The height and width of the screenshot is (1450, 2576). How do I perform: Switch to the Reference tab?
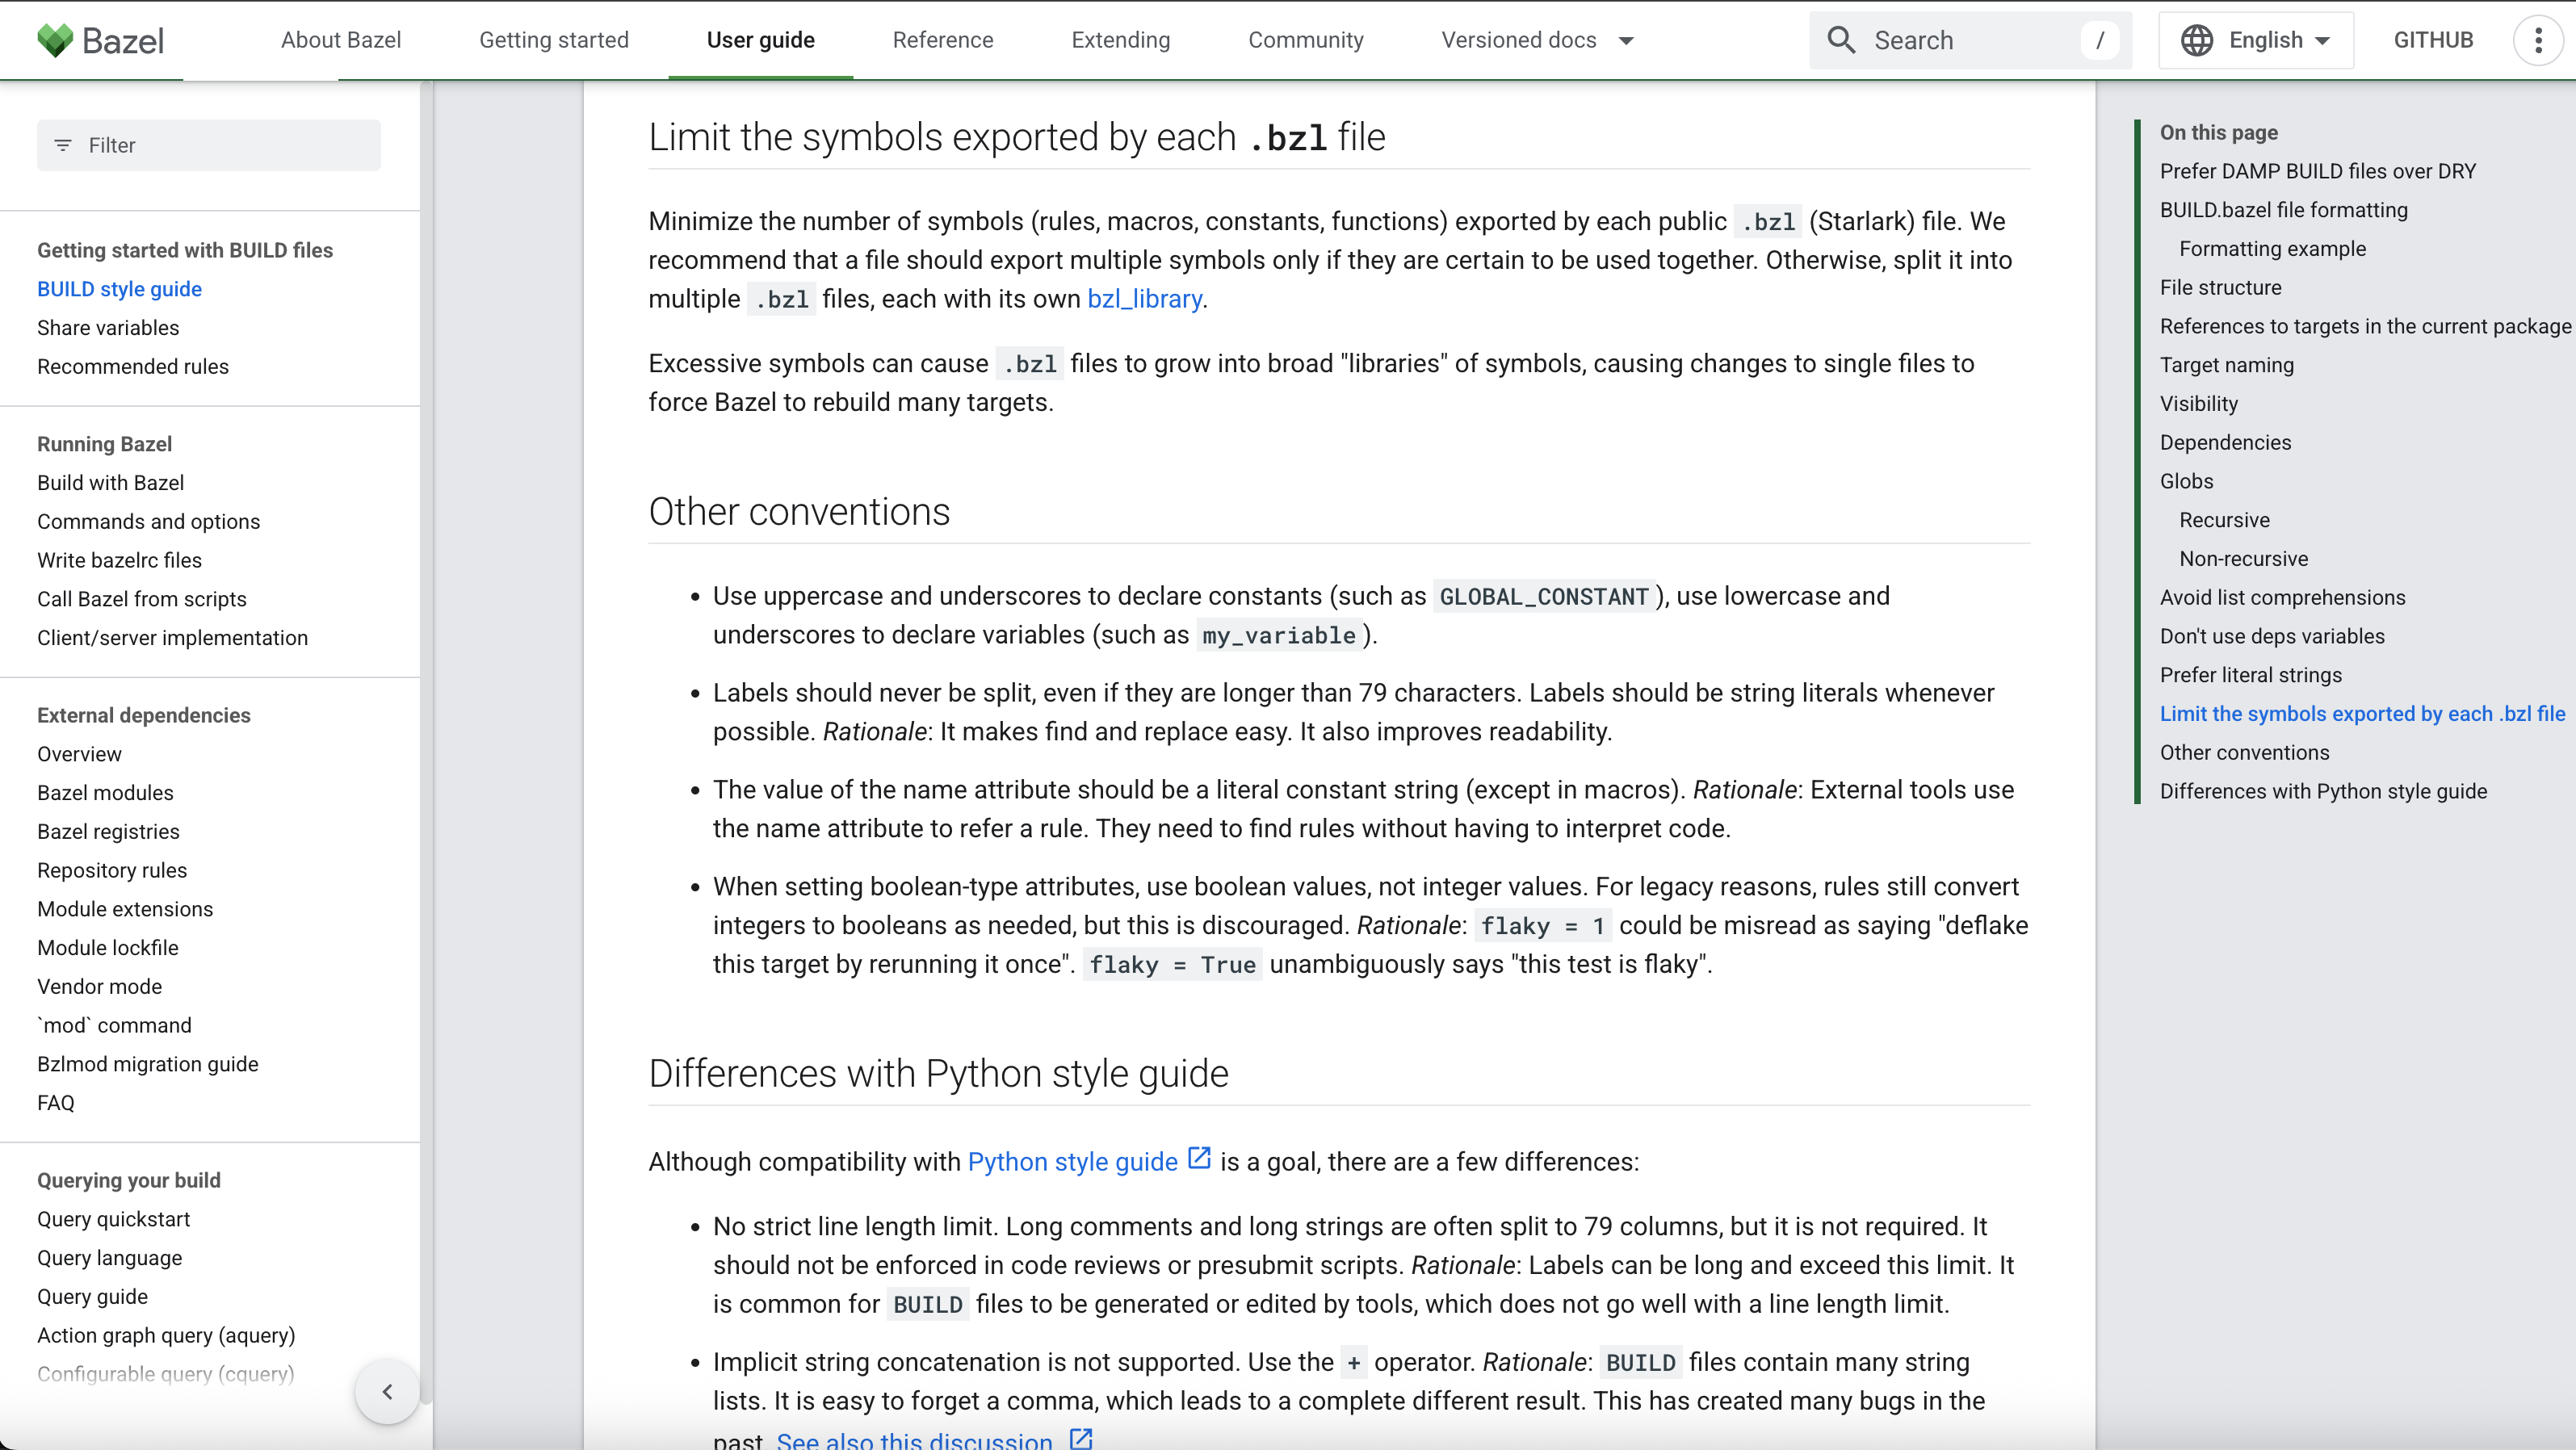point(943,40)
